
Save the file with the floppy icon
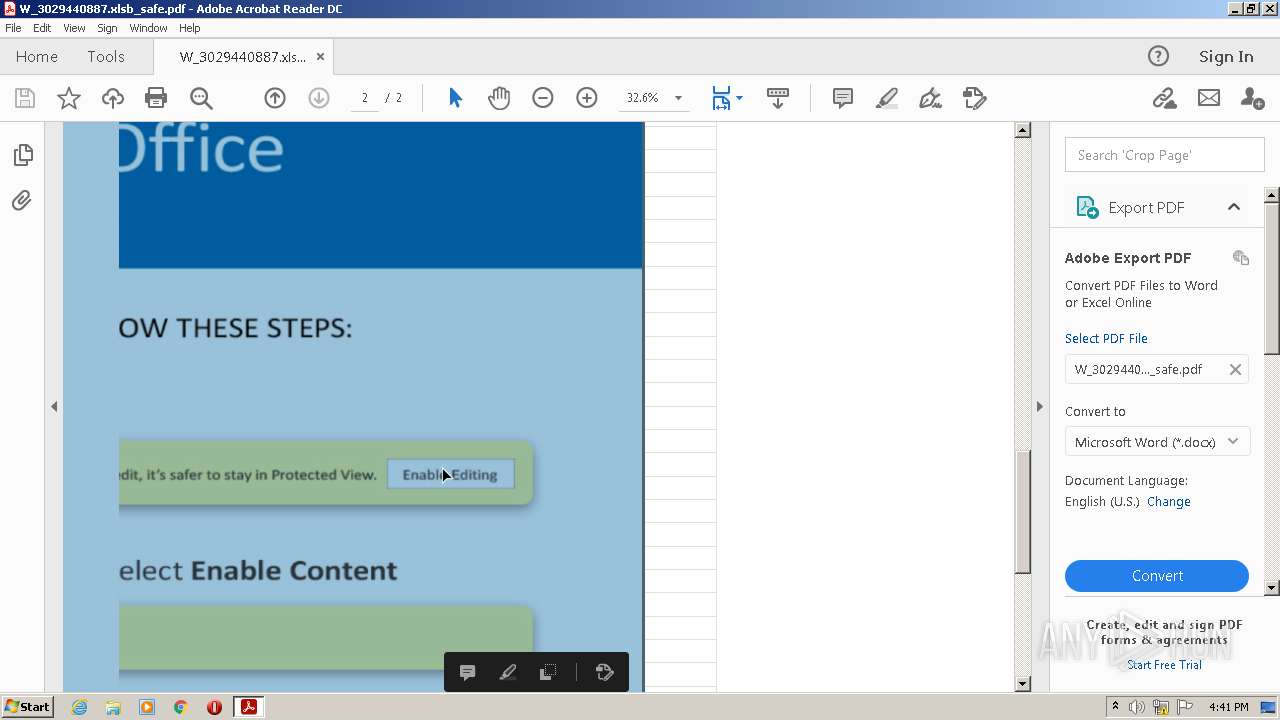[x=25, y=98]
